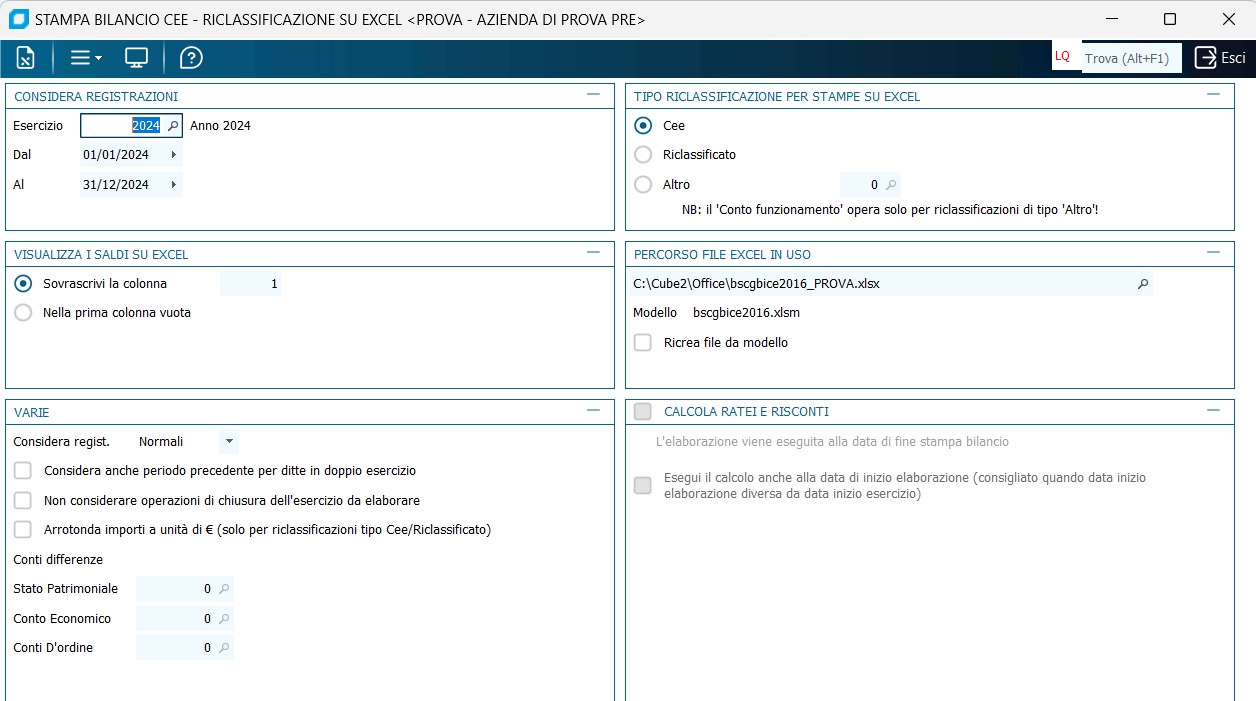The height and width of the screenshot is (701, 1256).
Task: Click the Excel export toolbar icon
Action: [26, 58]
